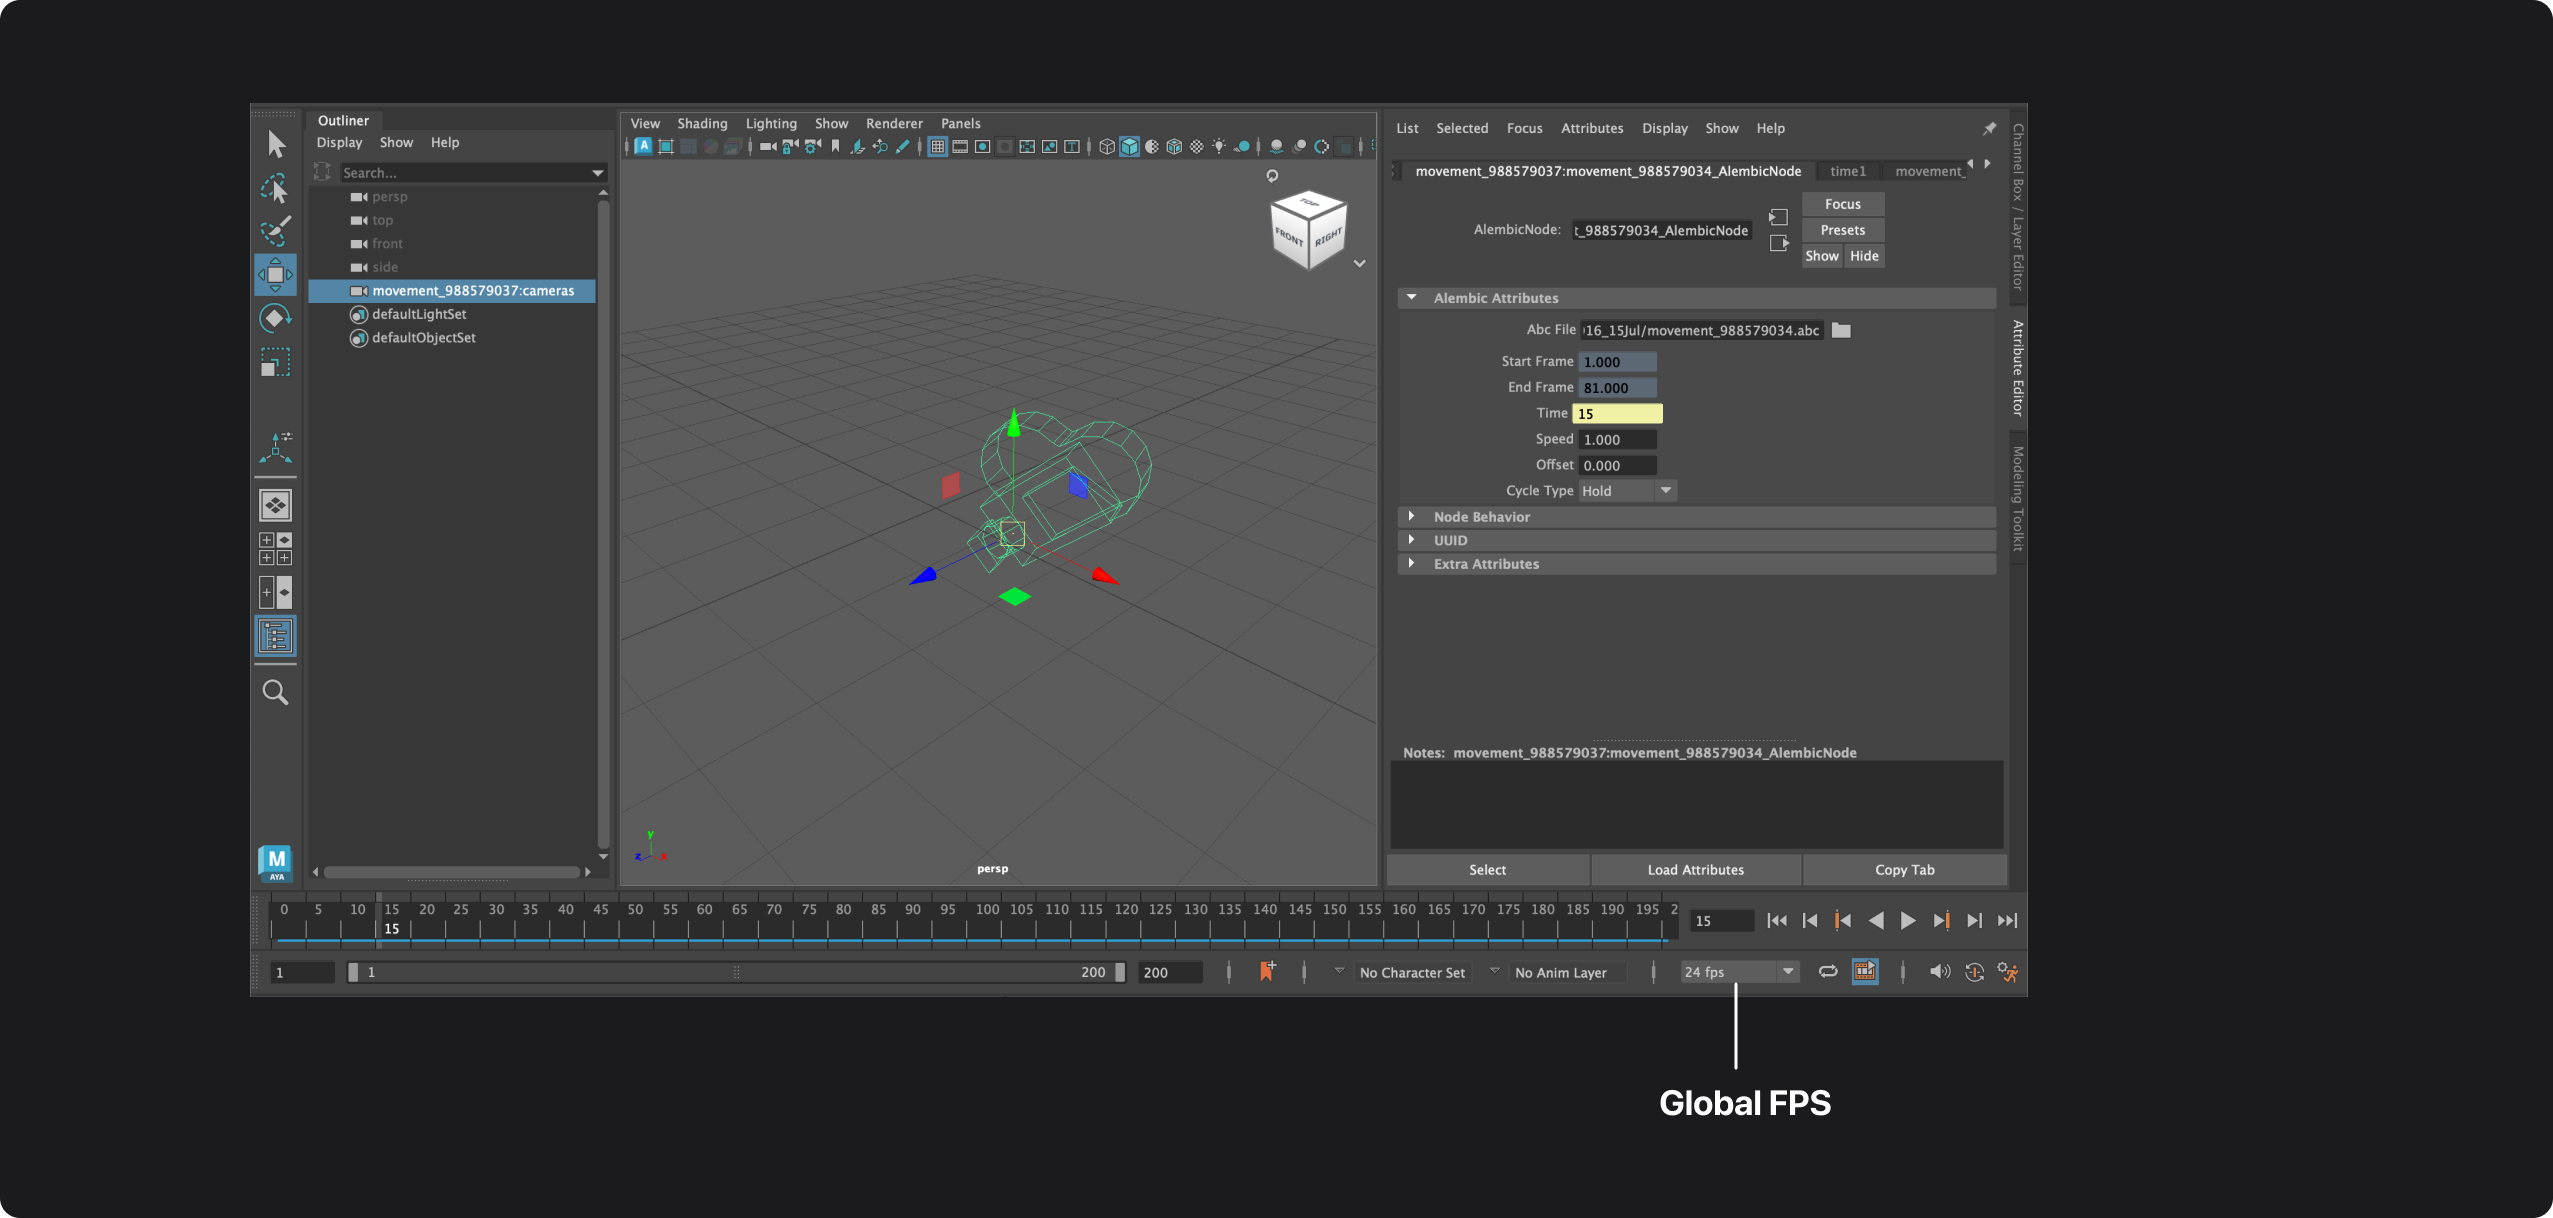Click the grease pencil icon
2553x1218 pixels.
(x=903, y=147)
